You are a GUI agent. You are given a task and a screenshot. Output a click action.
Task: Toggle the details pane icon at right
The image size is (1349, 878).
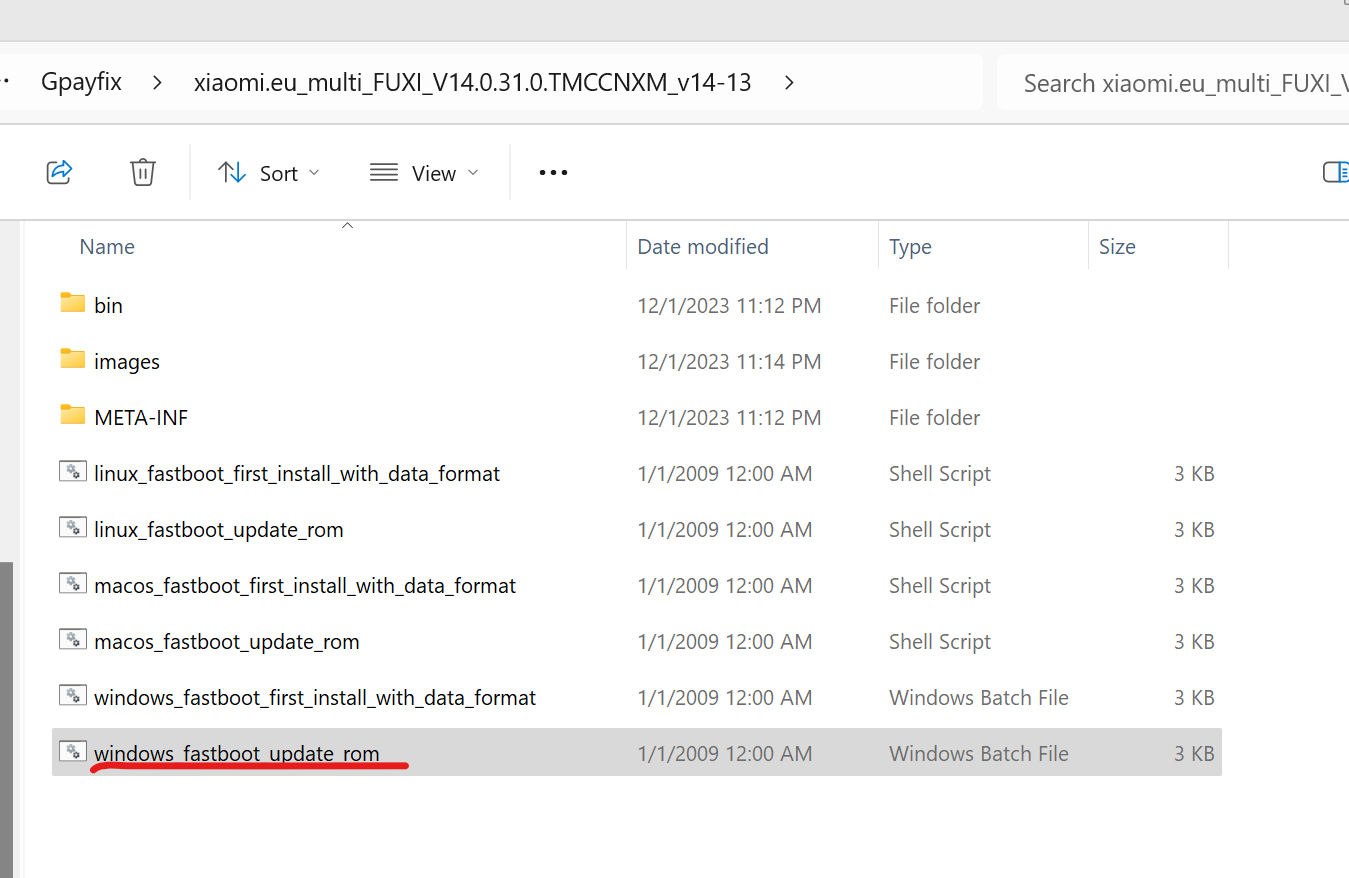(1336, 173)
